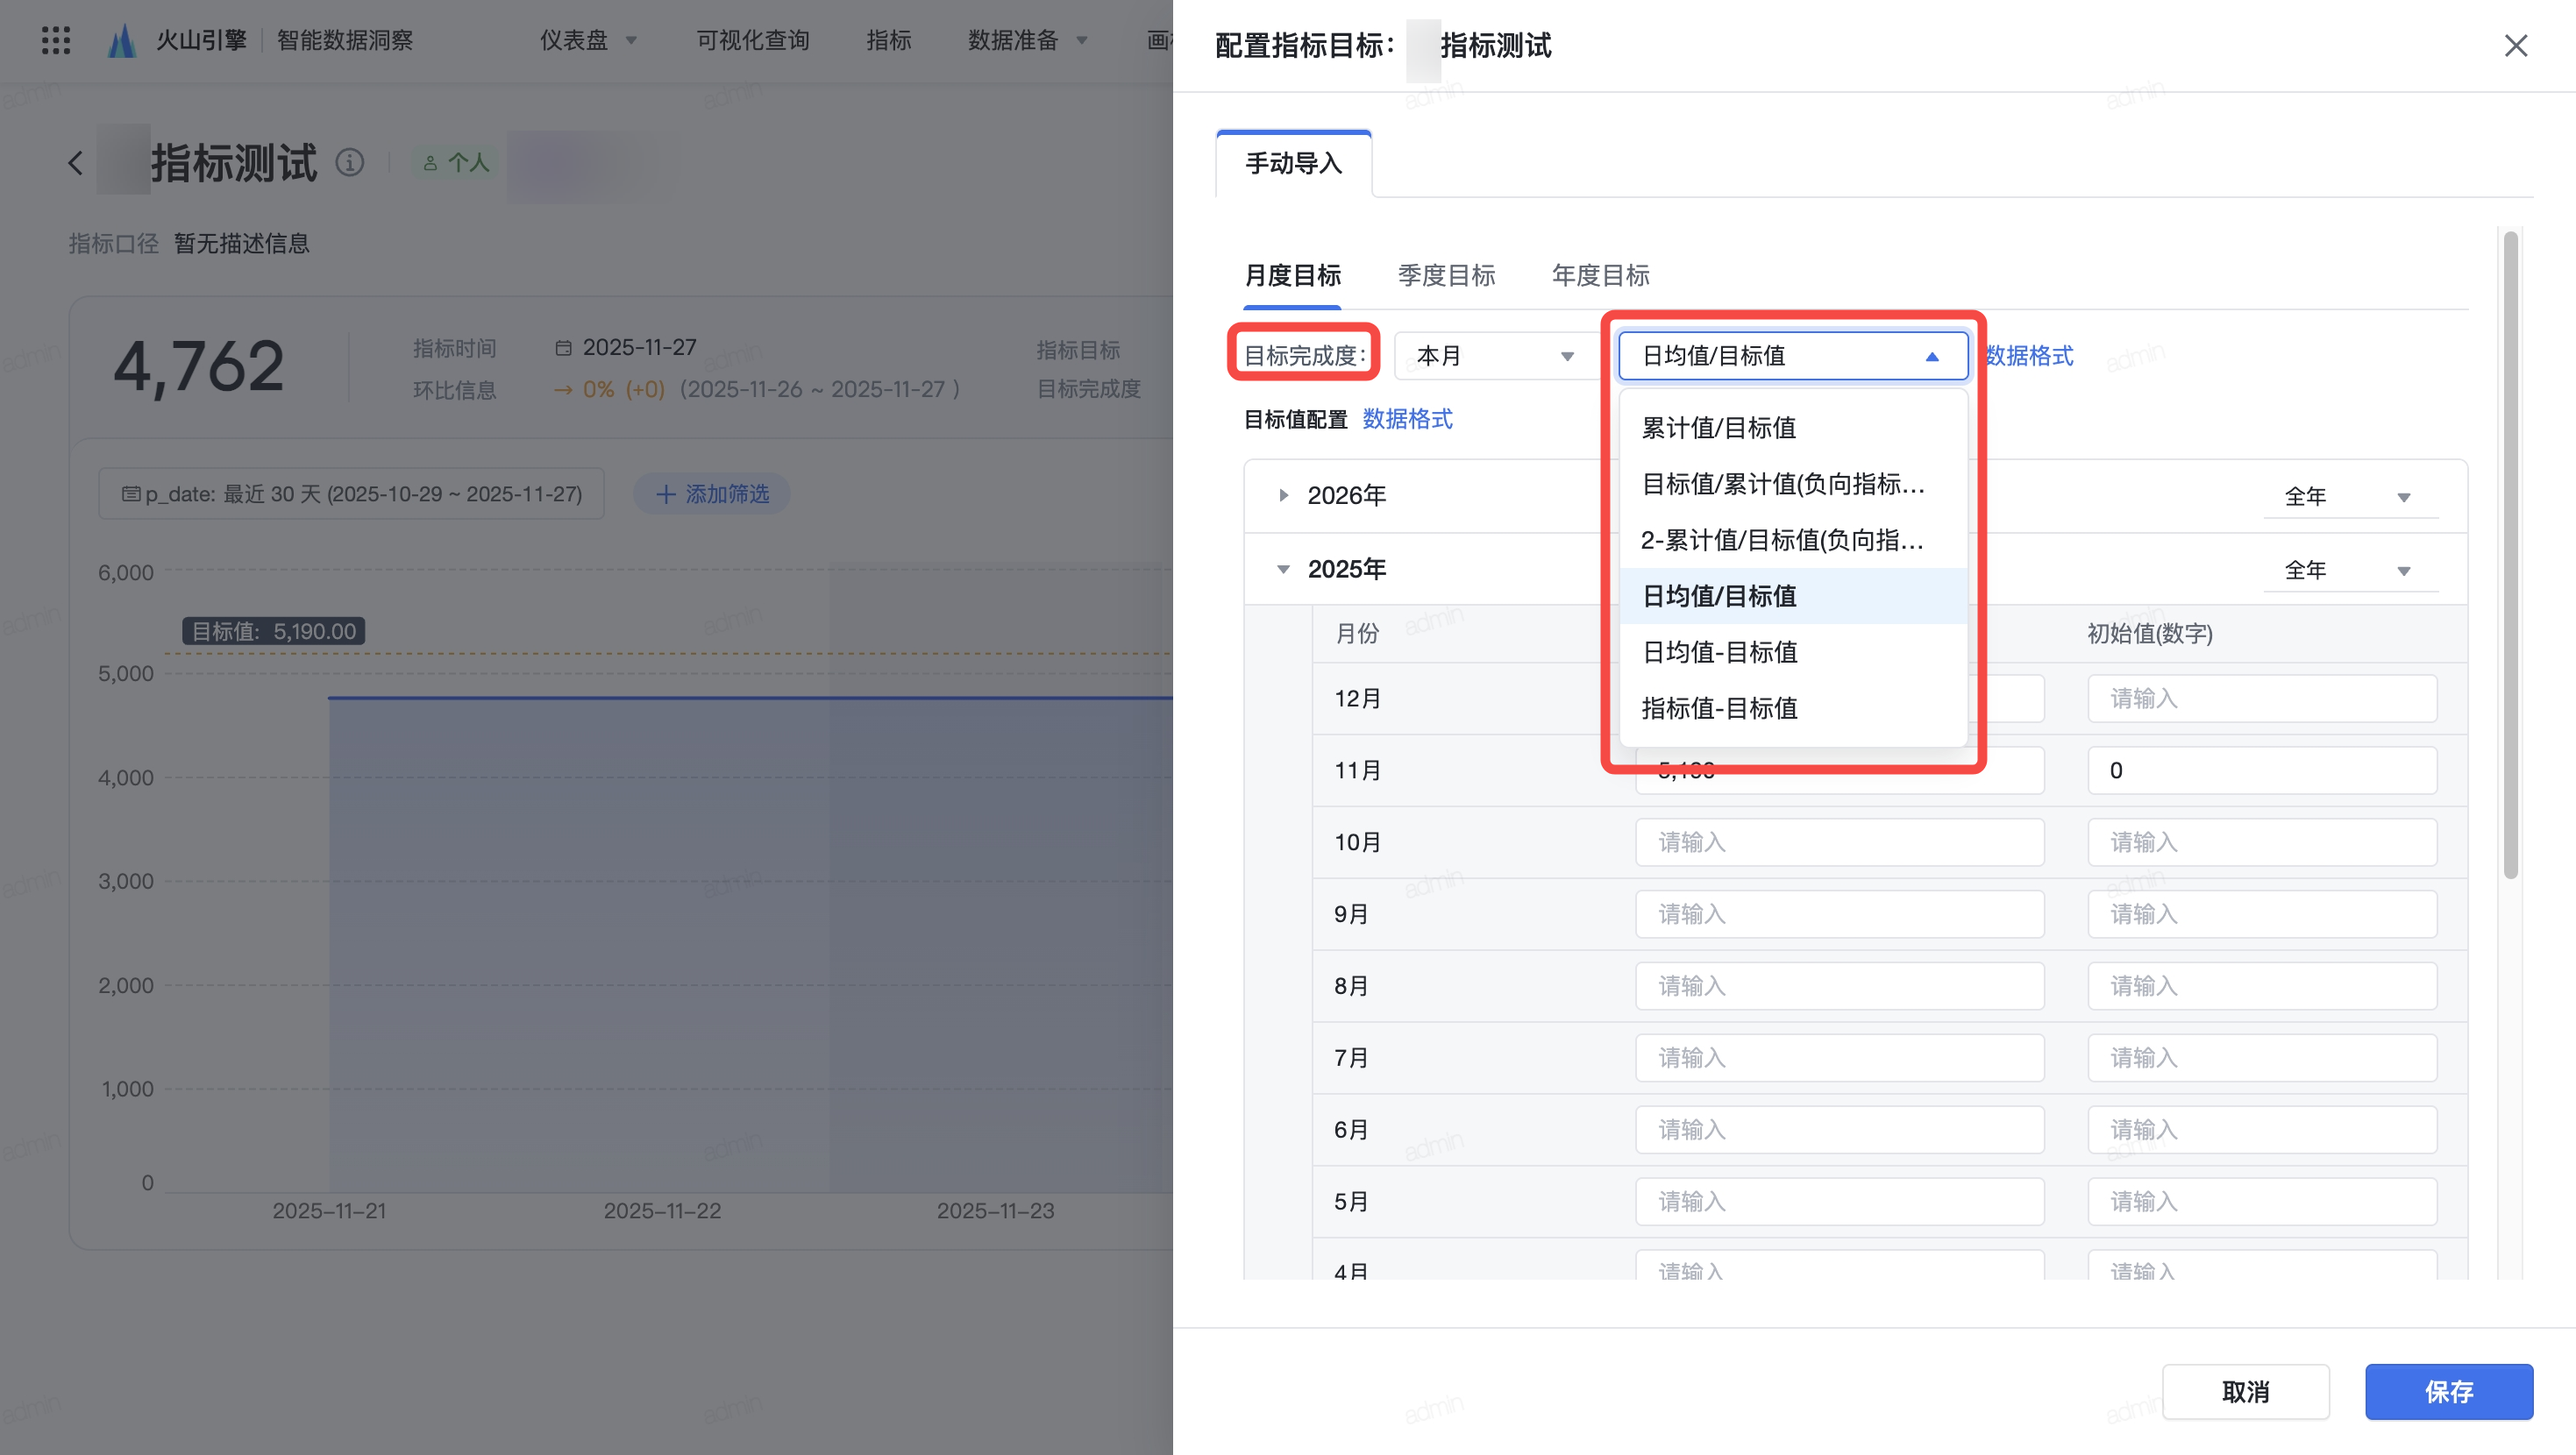The image size is (2576, 1455).
Task: Open the 本月 period dropdown
Action: coord(1494,356)
